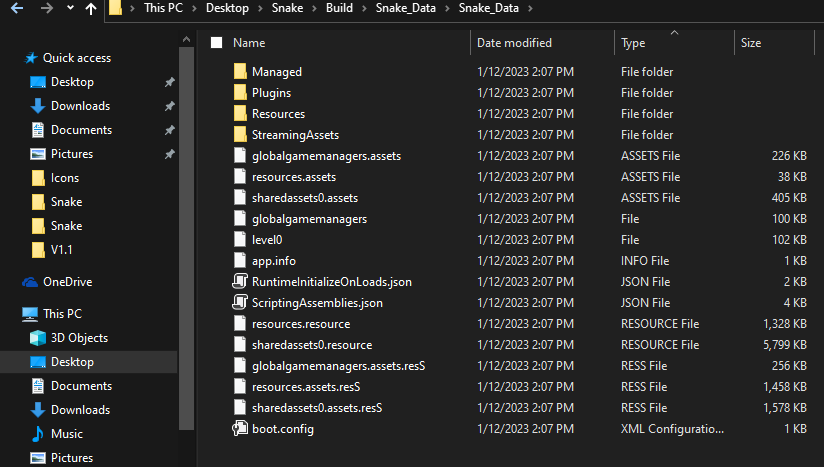824x467 pixels.
Task: Open Icons folder in navigation pane
Action: pos(65,178)
